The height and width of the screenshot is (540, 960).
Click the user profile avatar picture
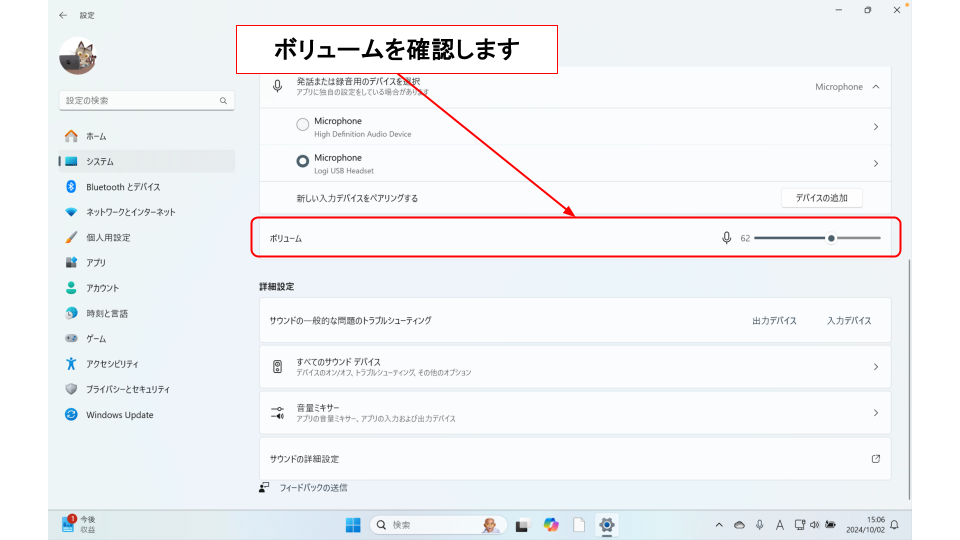(77, 56)
